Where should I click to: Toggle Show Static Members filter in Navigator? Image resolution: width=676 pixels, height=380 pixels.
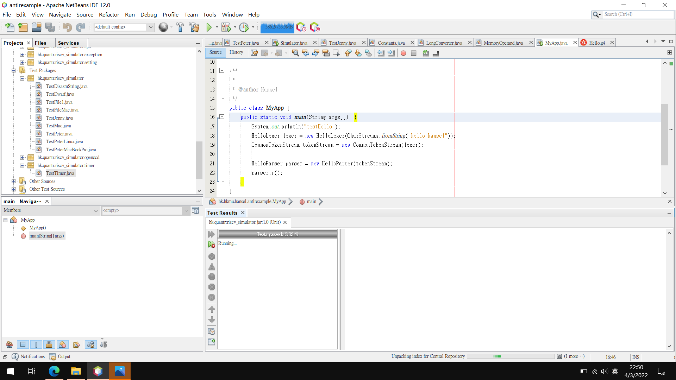coord(36,345)
